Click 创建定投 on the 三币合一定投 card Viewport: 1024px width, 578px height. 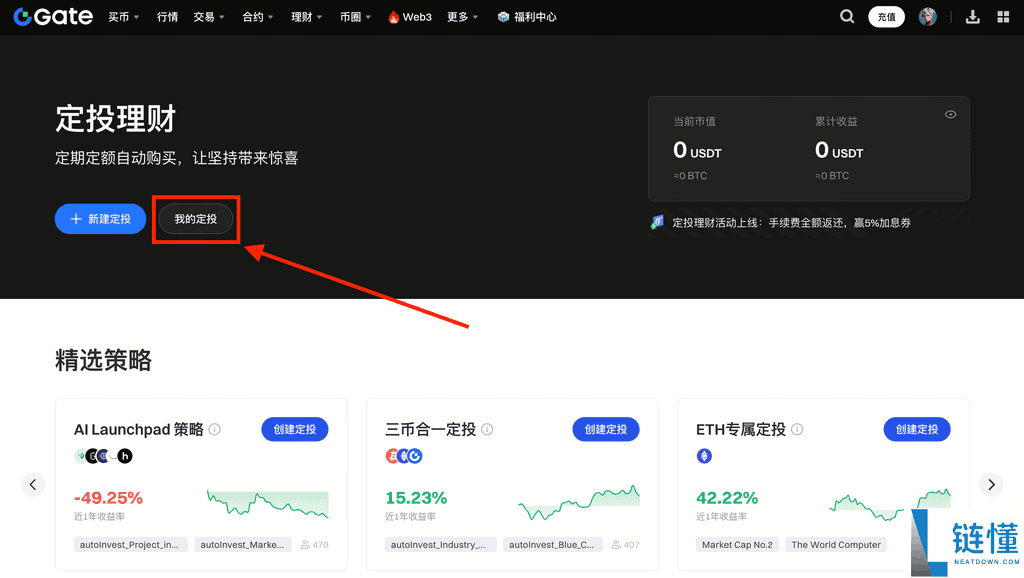(x=605, y=429)
